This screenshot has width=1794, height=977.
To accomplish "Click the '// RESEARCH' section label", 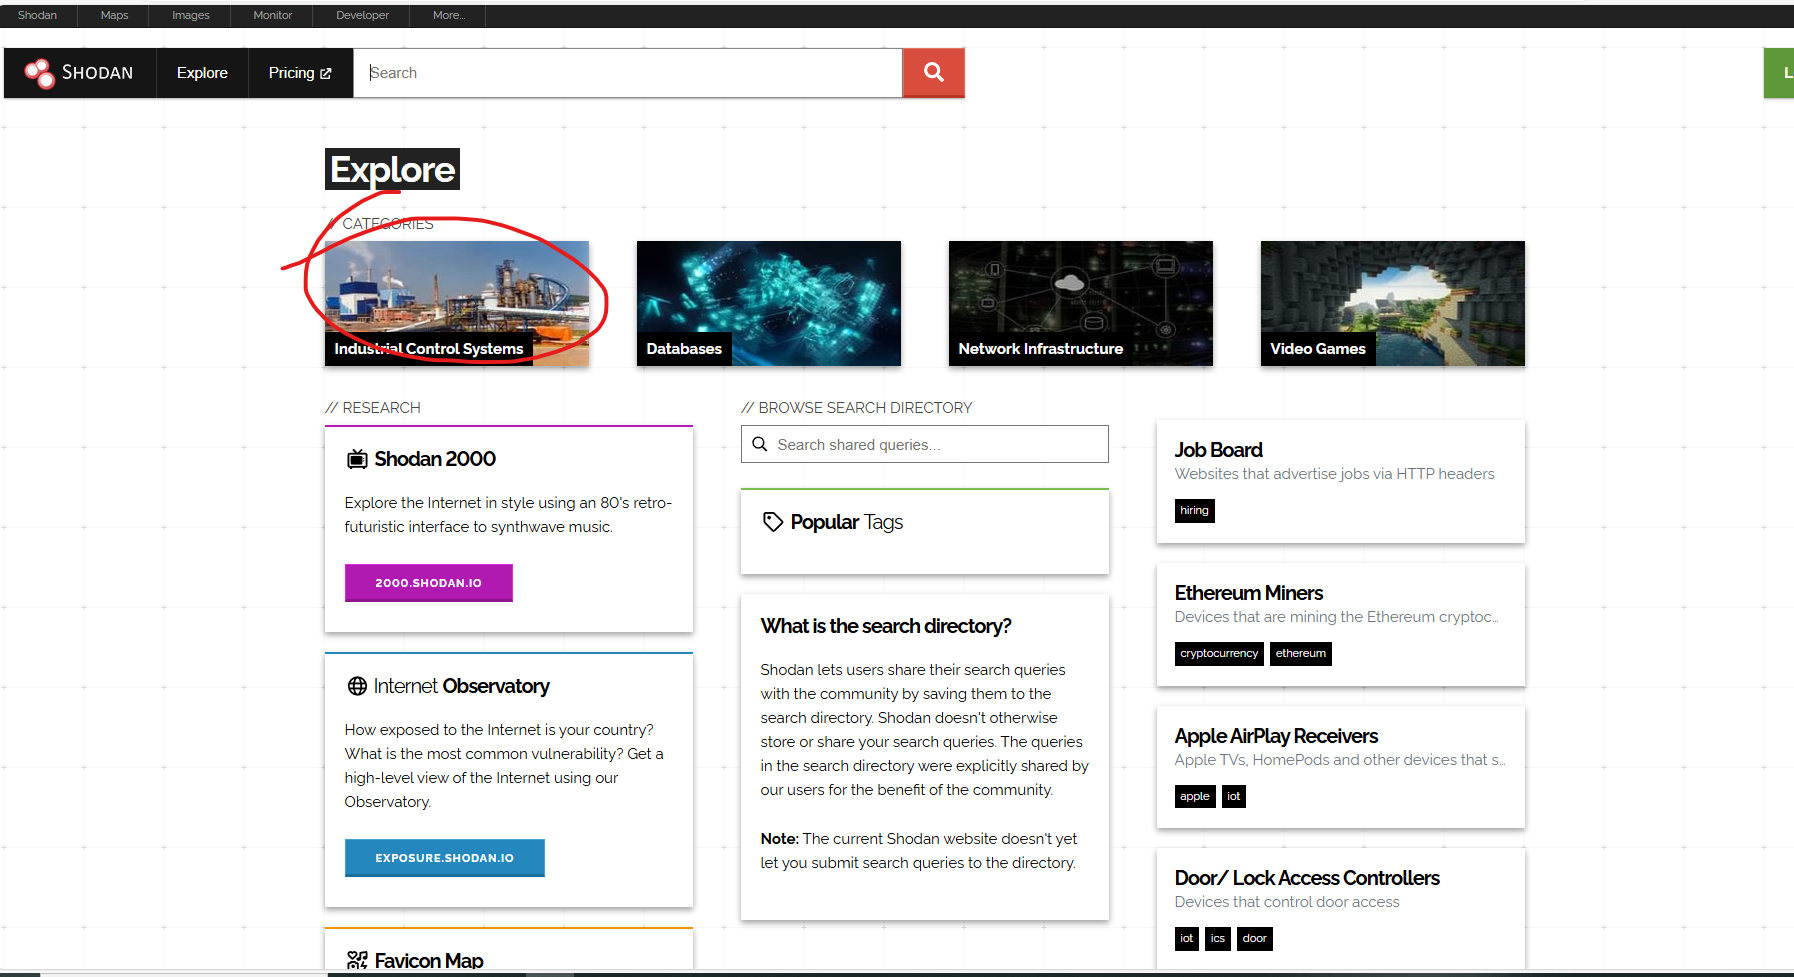I will point(373,408).
